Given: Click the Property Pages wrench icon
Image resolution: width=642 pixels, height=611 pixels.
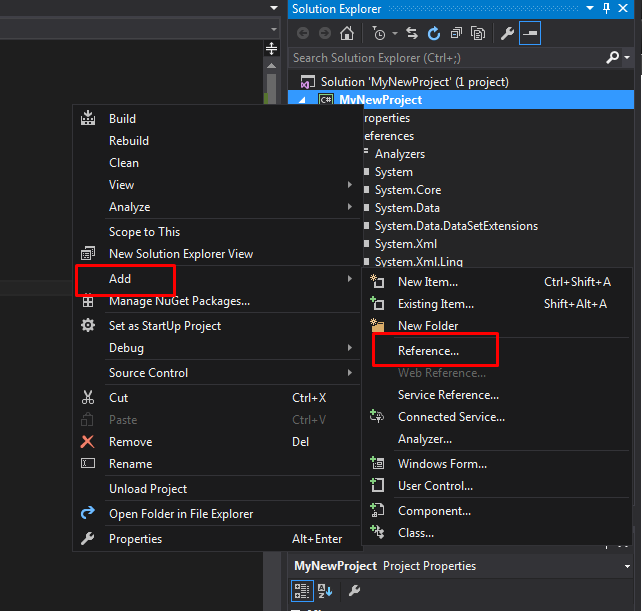Looking at the screenshot, I should coord(353,591).
